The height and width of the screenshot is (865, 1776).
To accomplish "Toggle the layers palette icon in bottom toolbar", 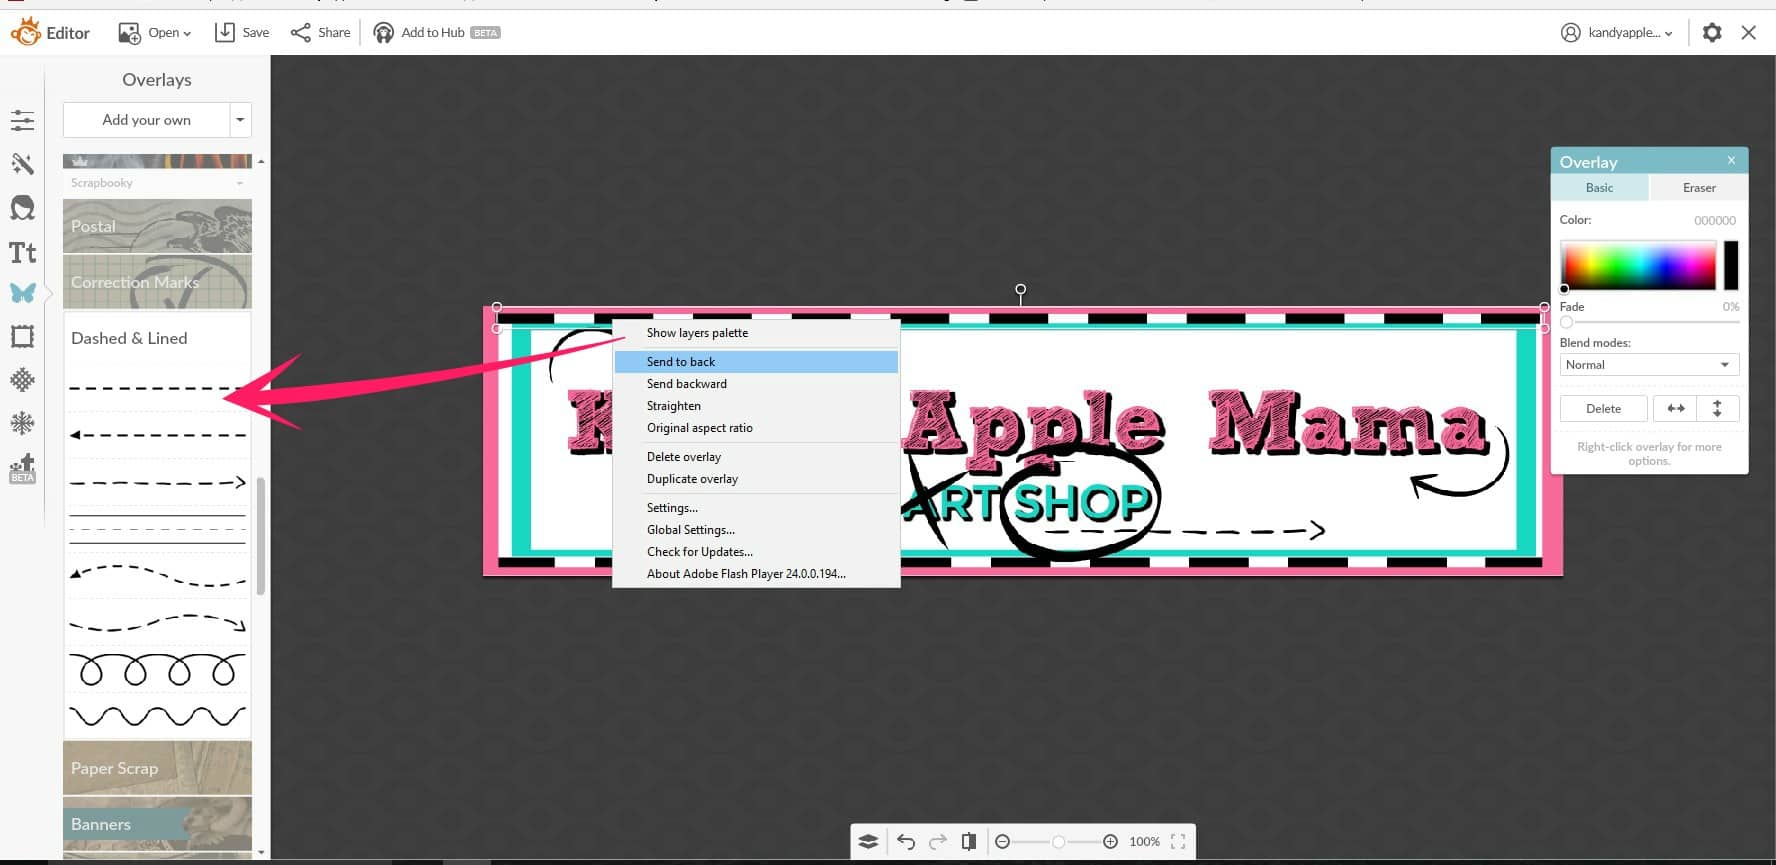I will pyautogui.click(x=868, y=842).
